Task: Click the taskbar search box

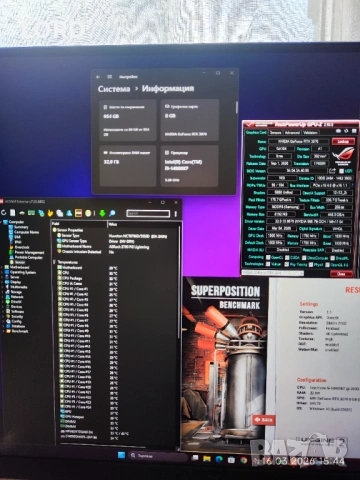Action: [157, 455]
